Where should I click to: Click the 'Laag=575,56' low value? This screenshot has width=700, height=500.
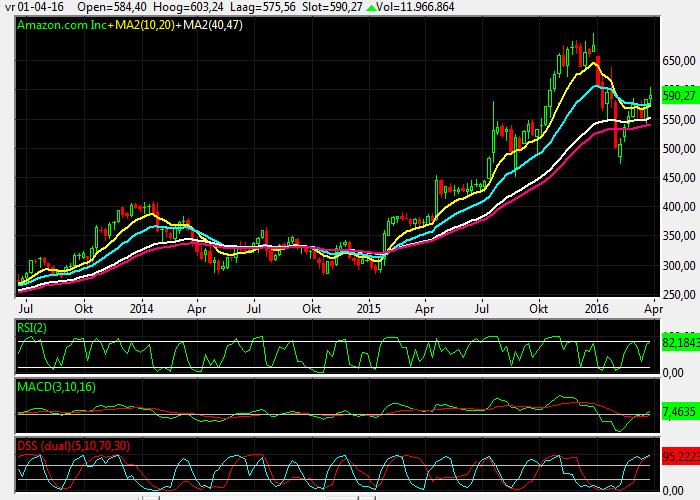point(262,7)
